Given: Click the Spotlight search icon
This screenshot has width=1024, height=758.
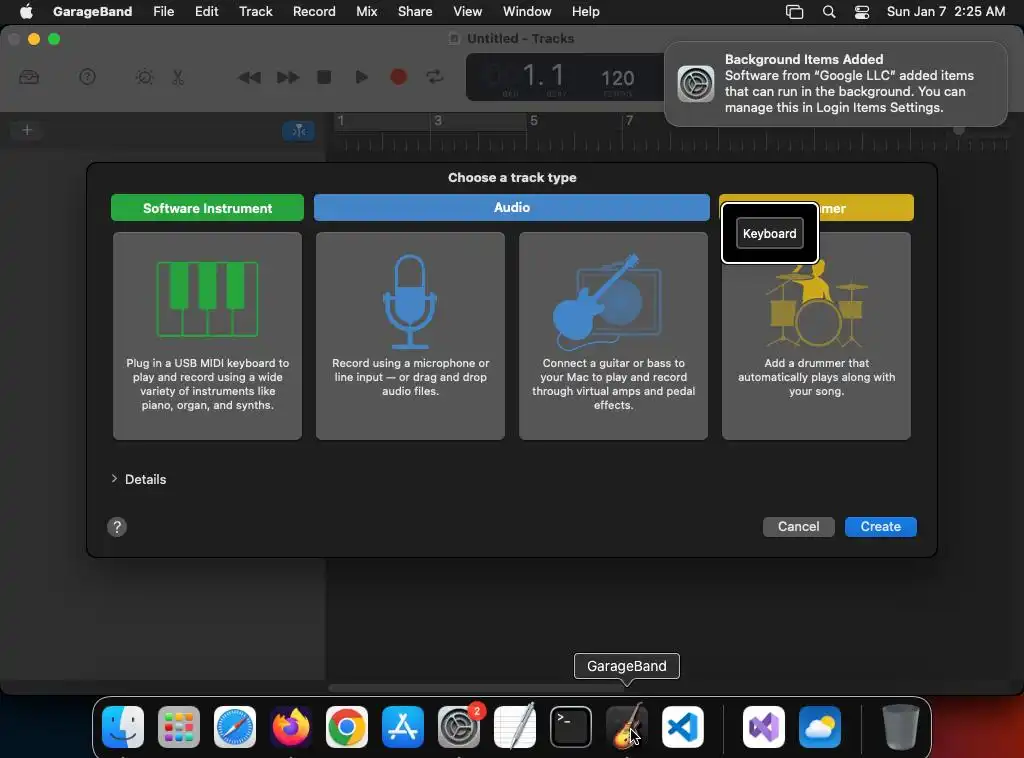Looking at the screenshot, I should click(829, 12).
